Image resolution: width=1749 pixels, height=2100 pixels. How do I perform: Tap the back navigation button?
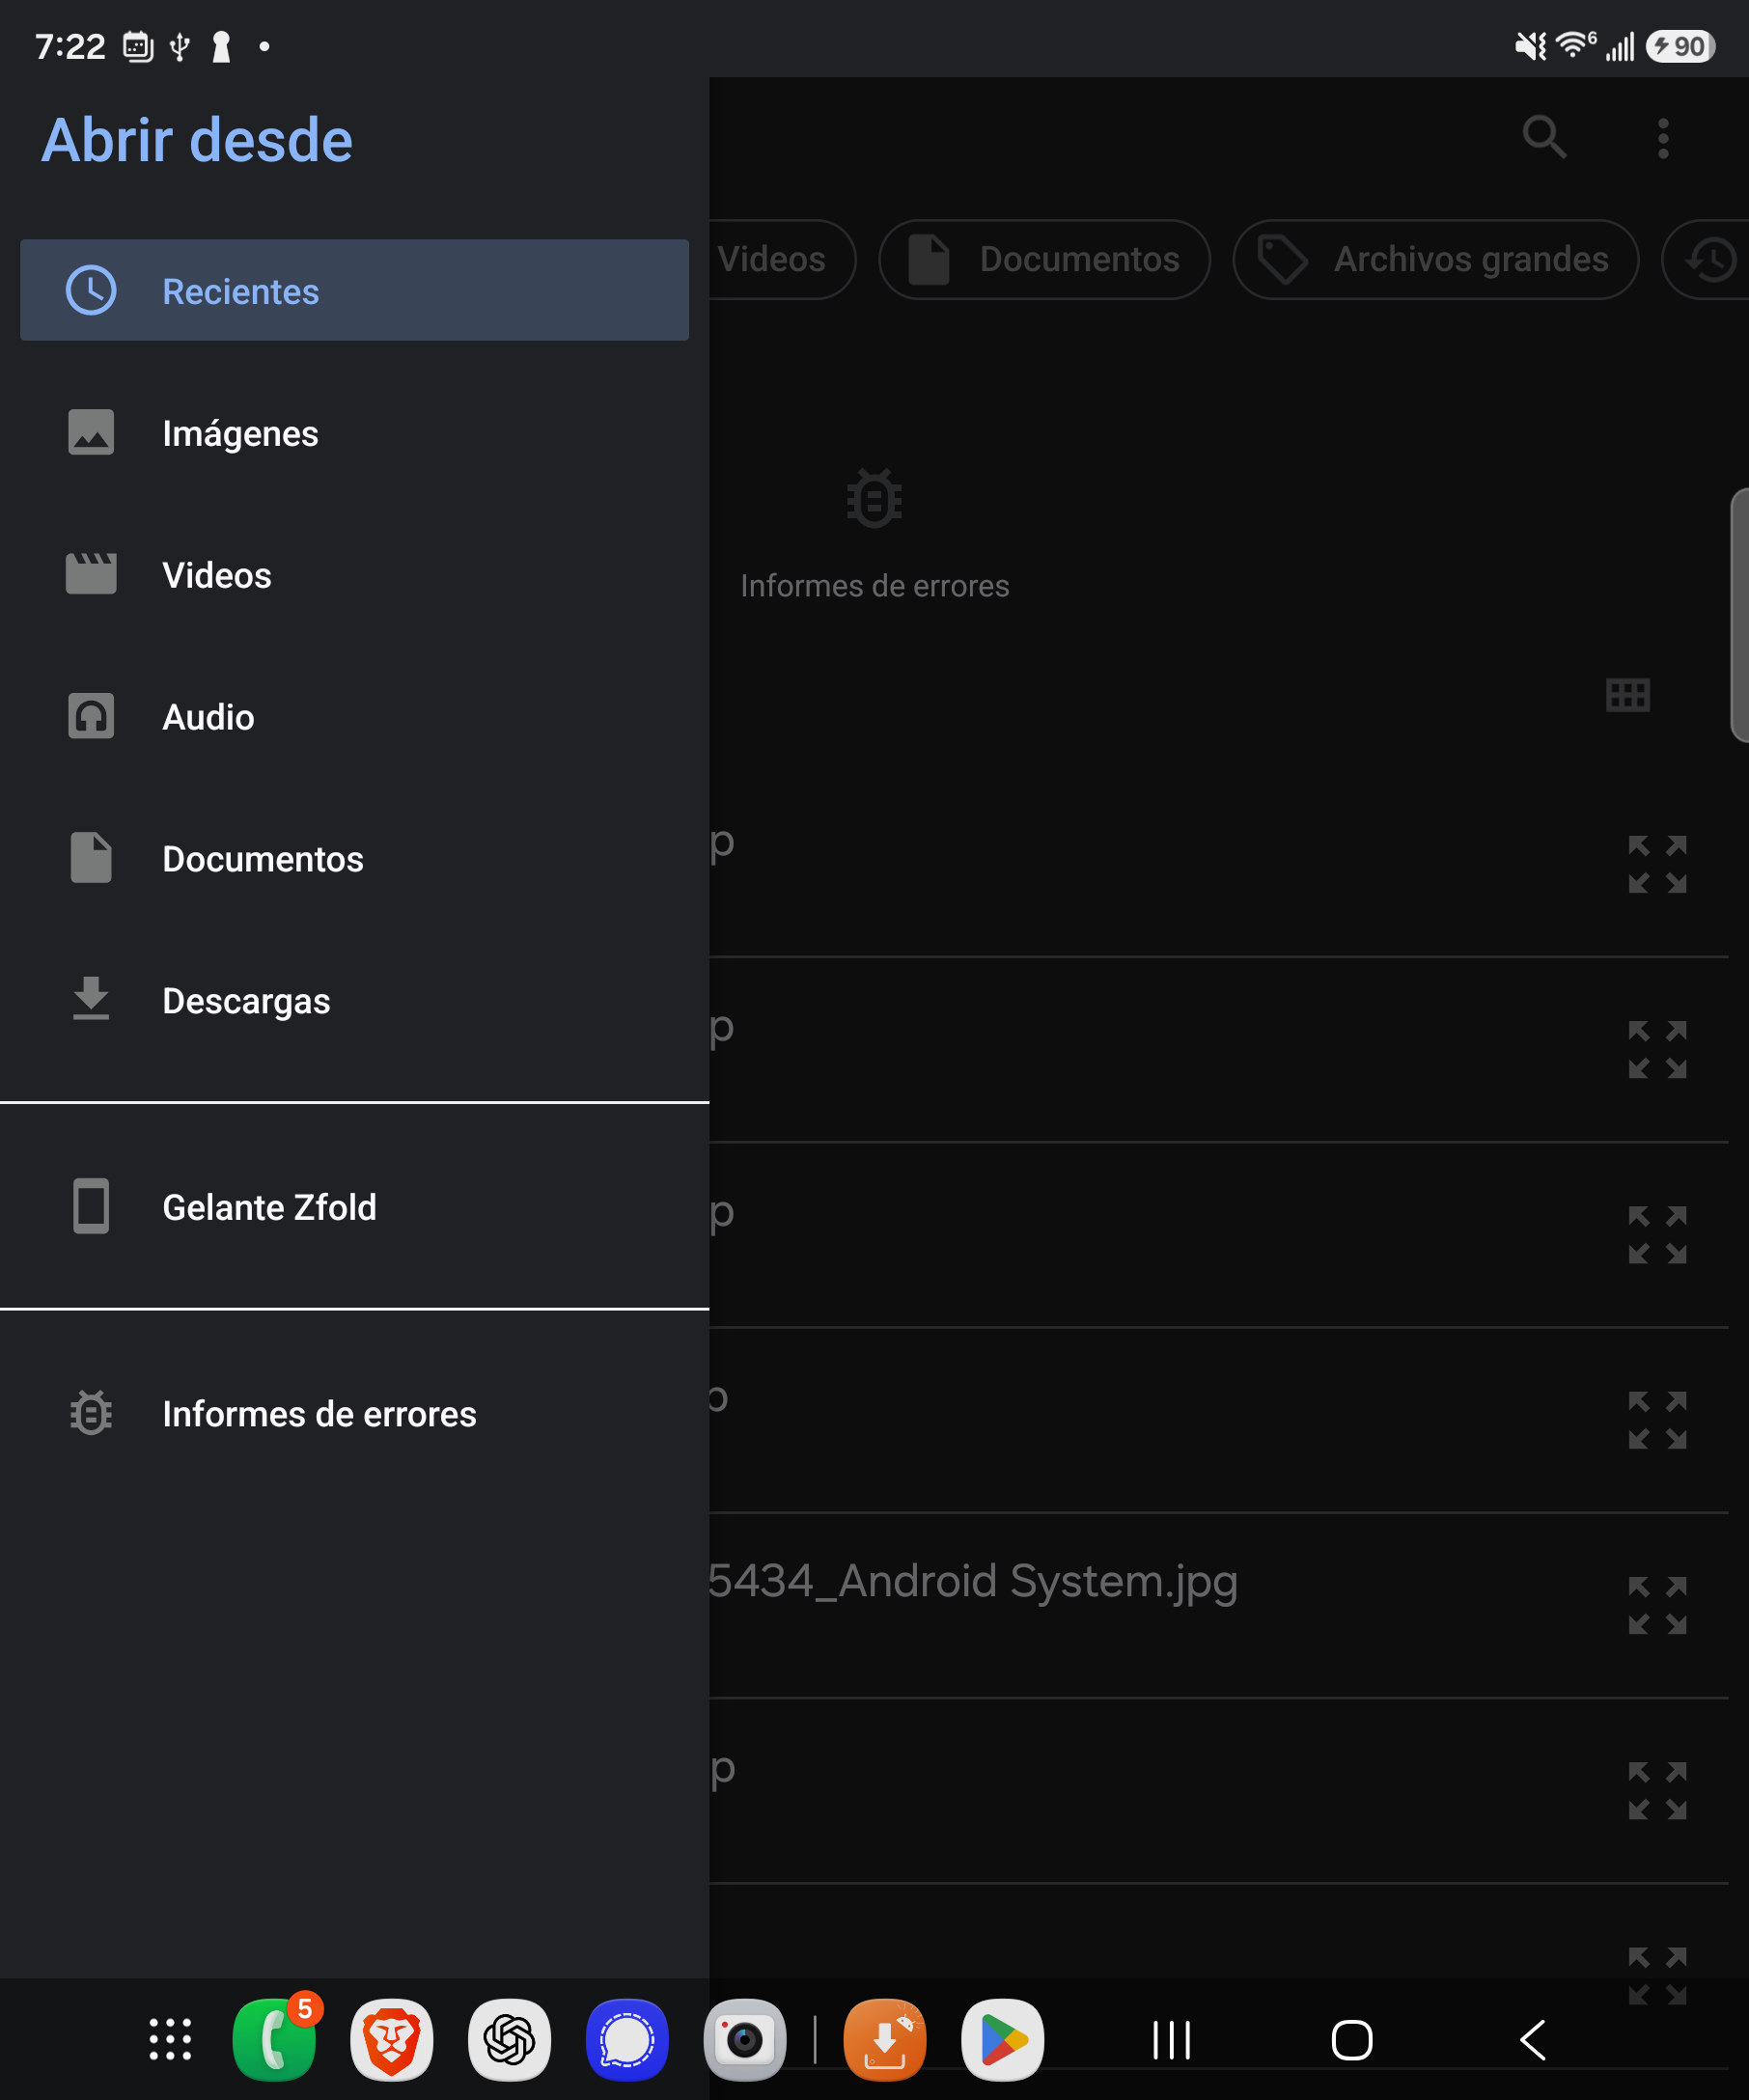pyautogui.click(x=1533, y=2040)
